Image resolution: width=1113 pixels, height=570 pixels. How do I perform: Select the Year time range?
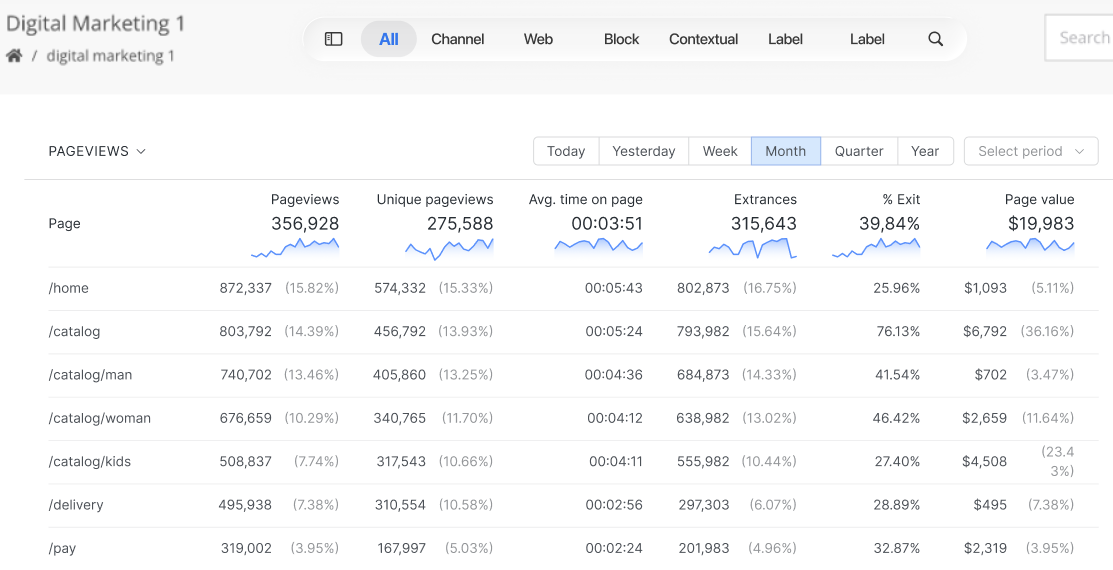click(925, 151)
